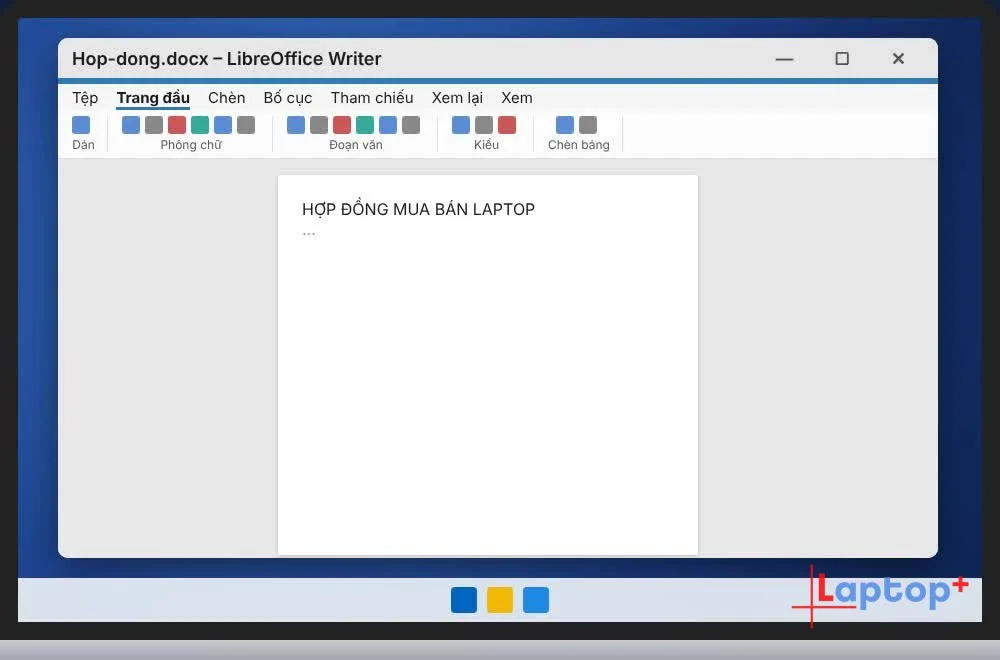Close the Hop-dong.docx window

[899, 59]
